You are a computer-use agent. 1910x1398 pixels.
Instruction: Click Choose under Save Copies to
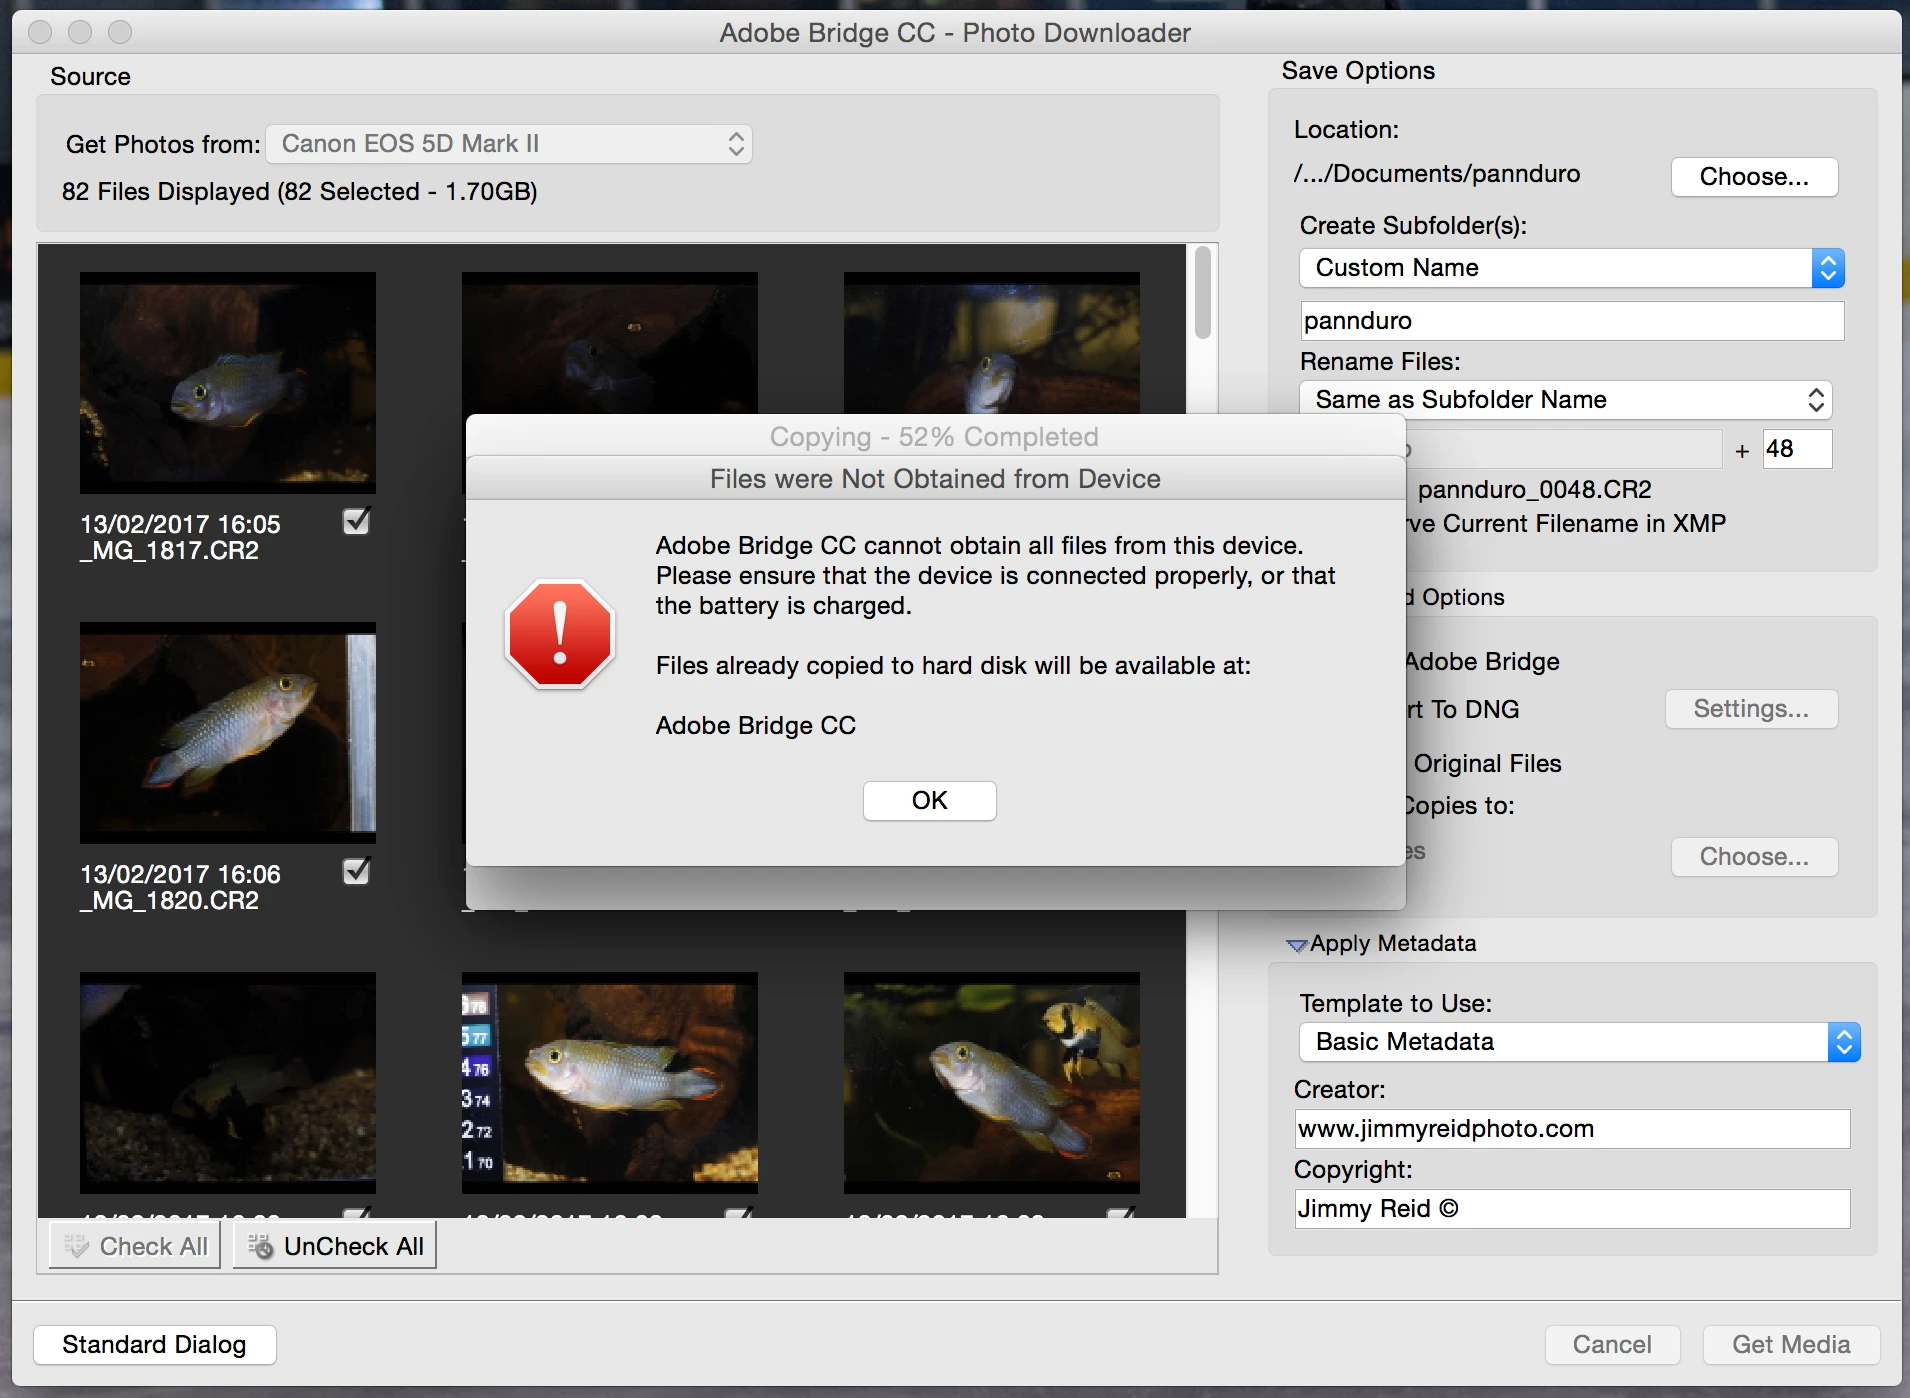tap(1754, 857)
